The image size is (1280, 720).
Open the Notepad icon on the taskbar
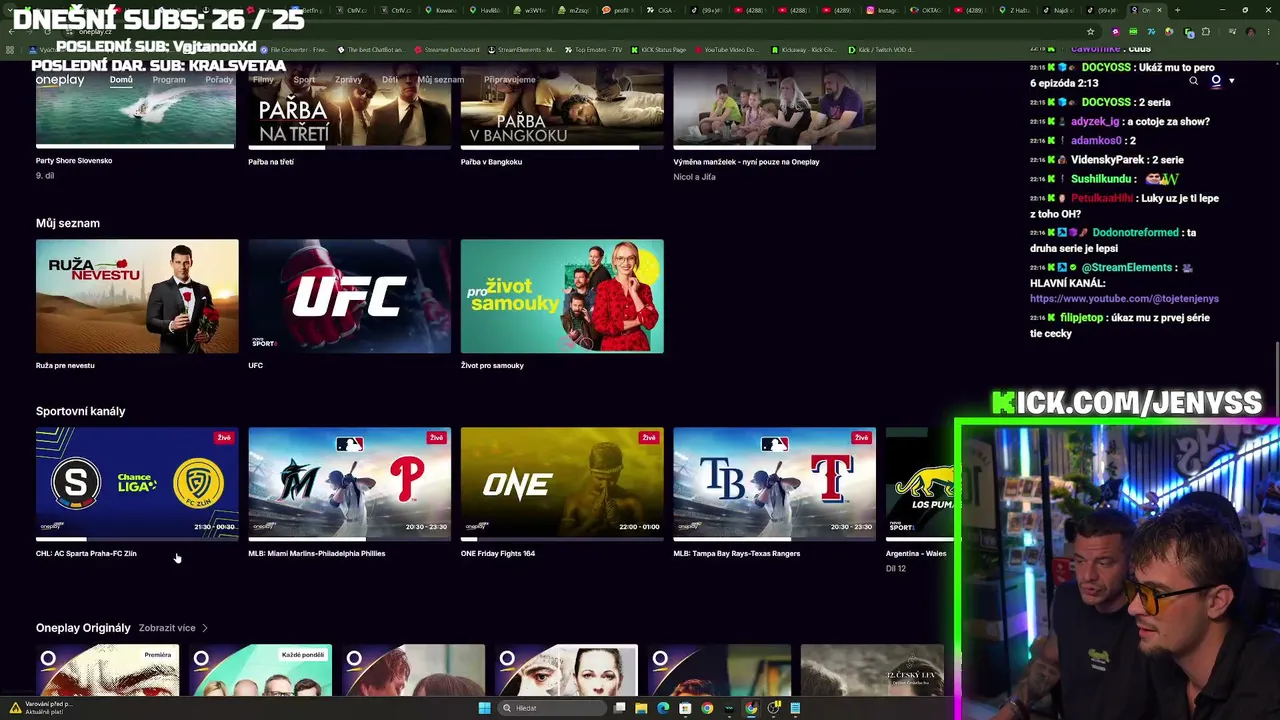tap(795, 708)
